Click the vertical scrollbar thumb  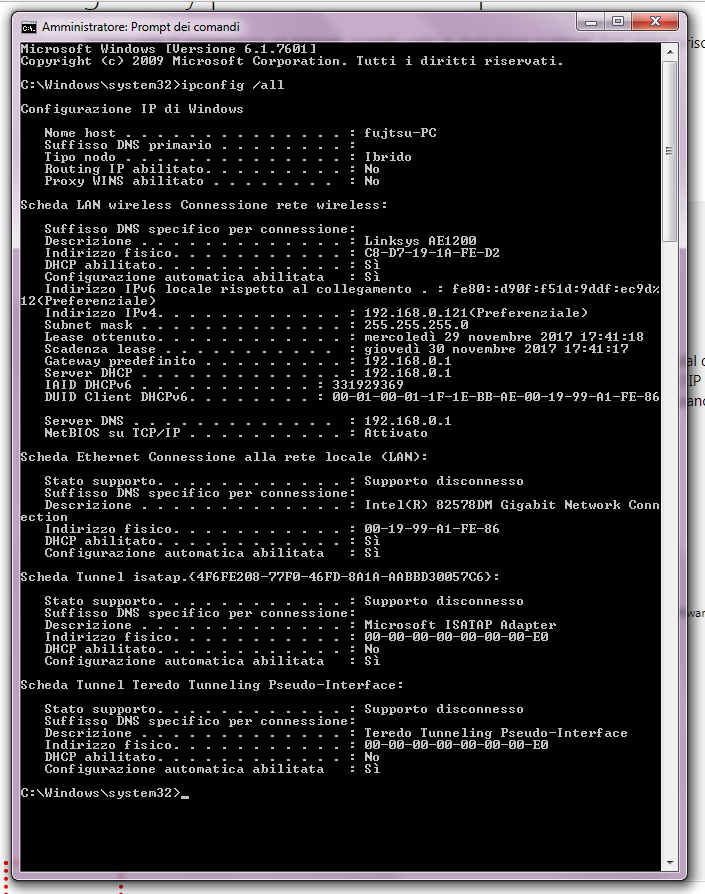[670, 152]
